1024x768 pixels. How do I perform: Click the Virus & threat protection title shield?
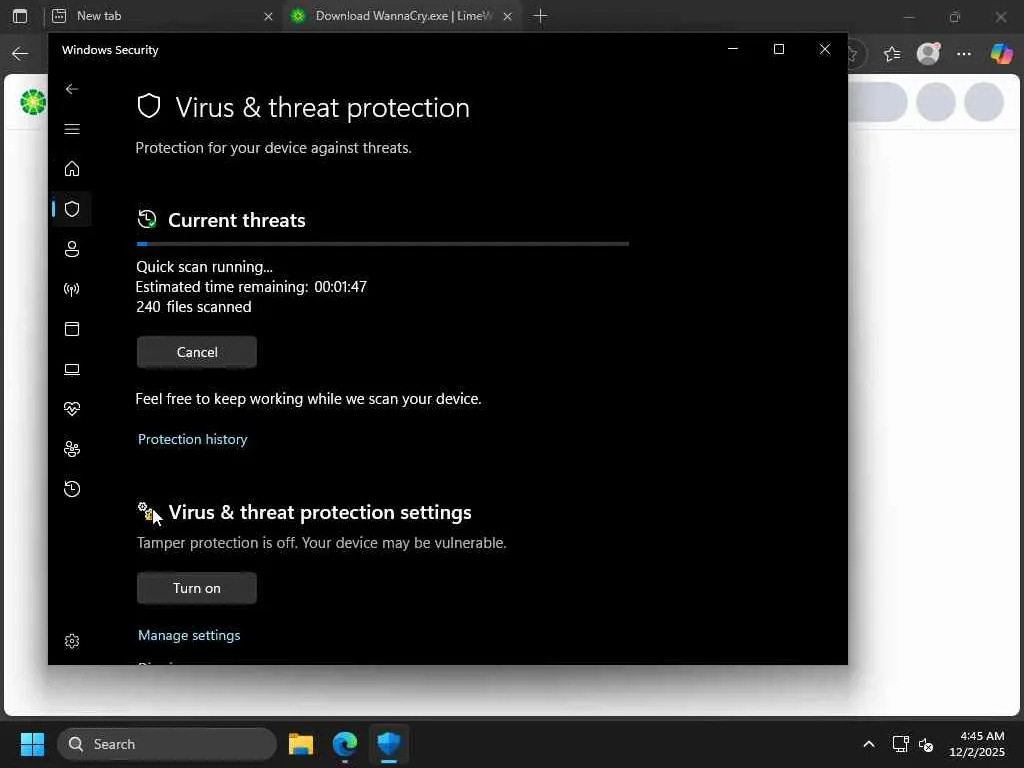pos(149,106)
